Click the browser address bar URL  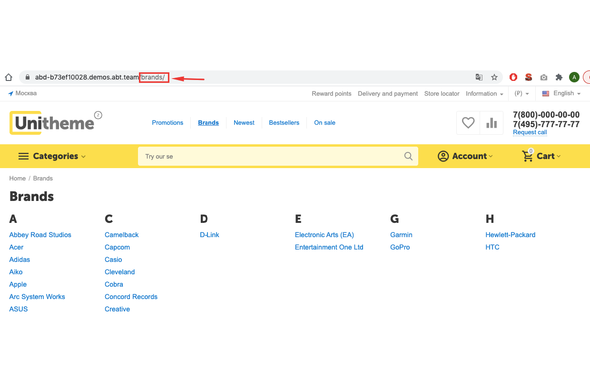[100, 77]
